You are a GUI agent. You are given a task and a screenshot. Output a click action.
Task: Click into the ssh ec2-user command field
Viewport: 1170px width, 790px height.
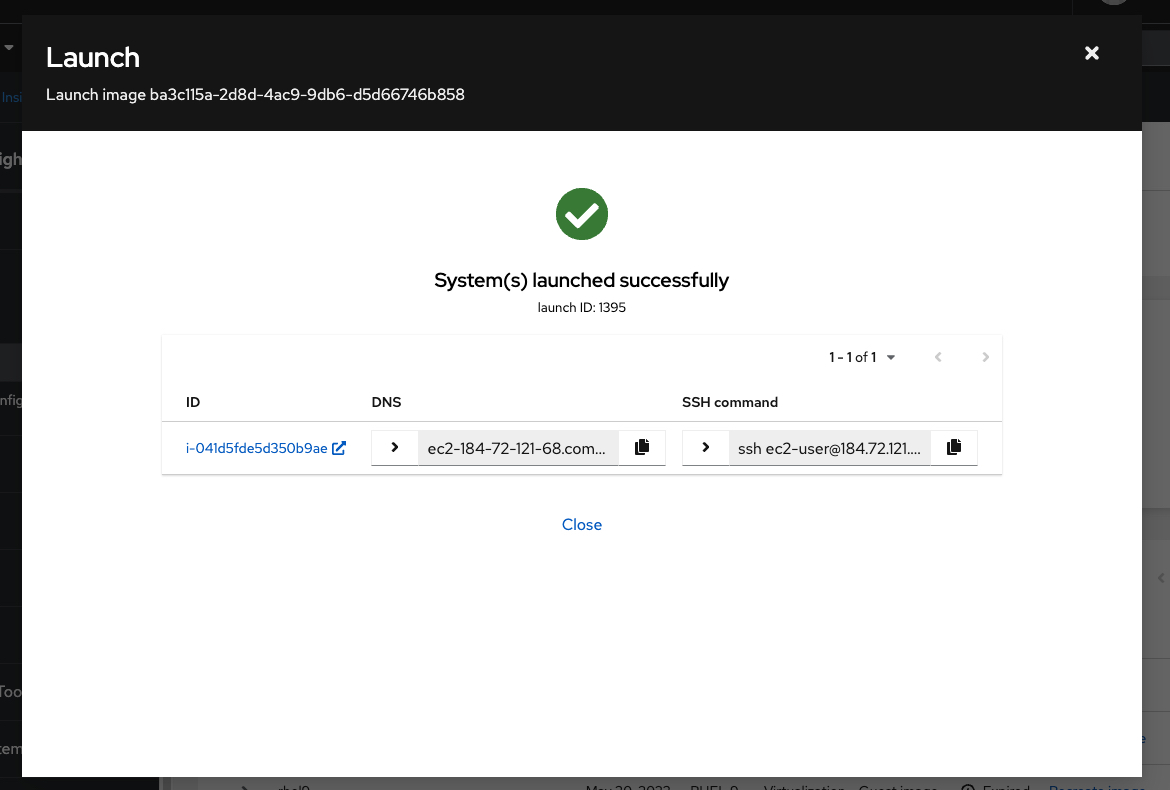(x=829, y=448)
